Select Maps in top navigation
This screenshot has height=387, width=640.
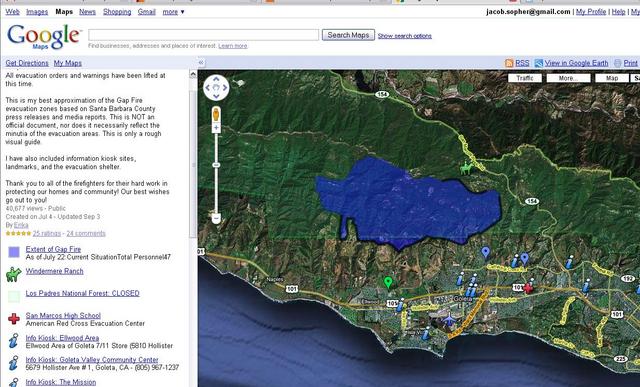[x=64, y=12]
